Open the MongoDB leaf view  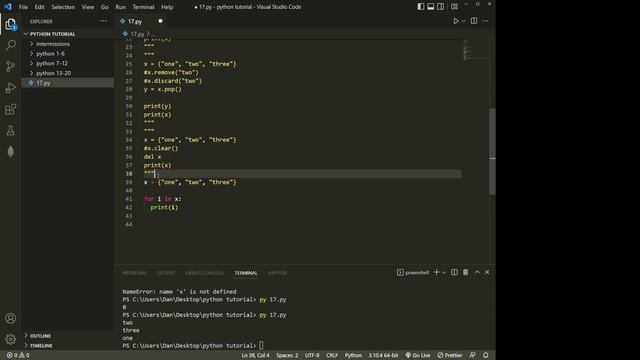point(11,152)
